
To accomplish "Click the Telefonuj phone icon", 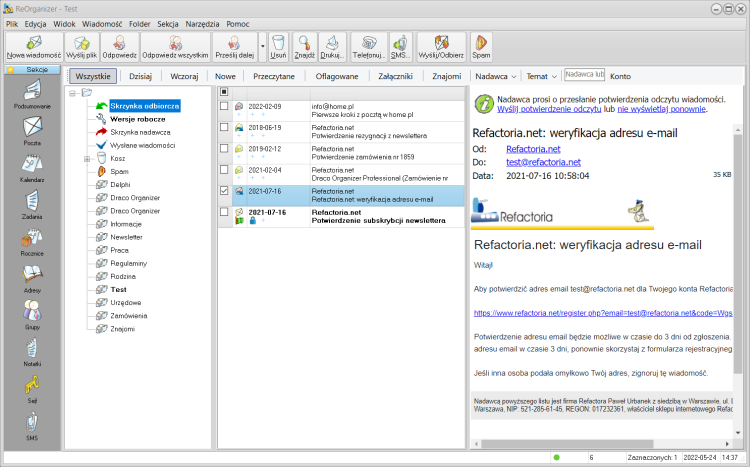I will pyautogui.click(x=369, y=47).
